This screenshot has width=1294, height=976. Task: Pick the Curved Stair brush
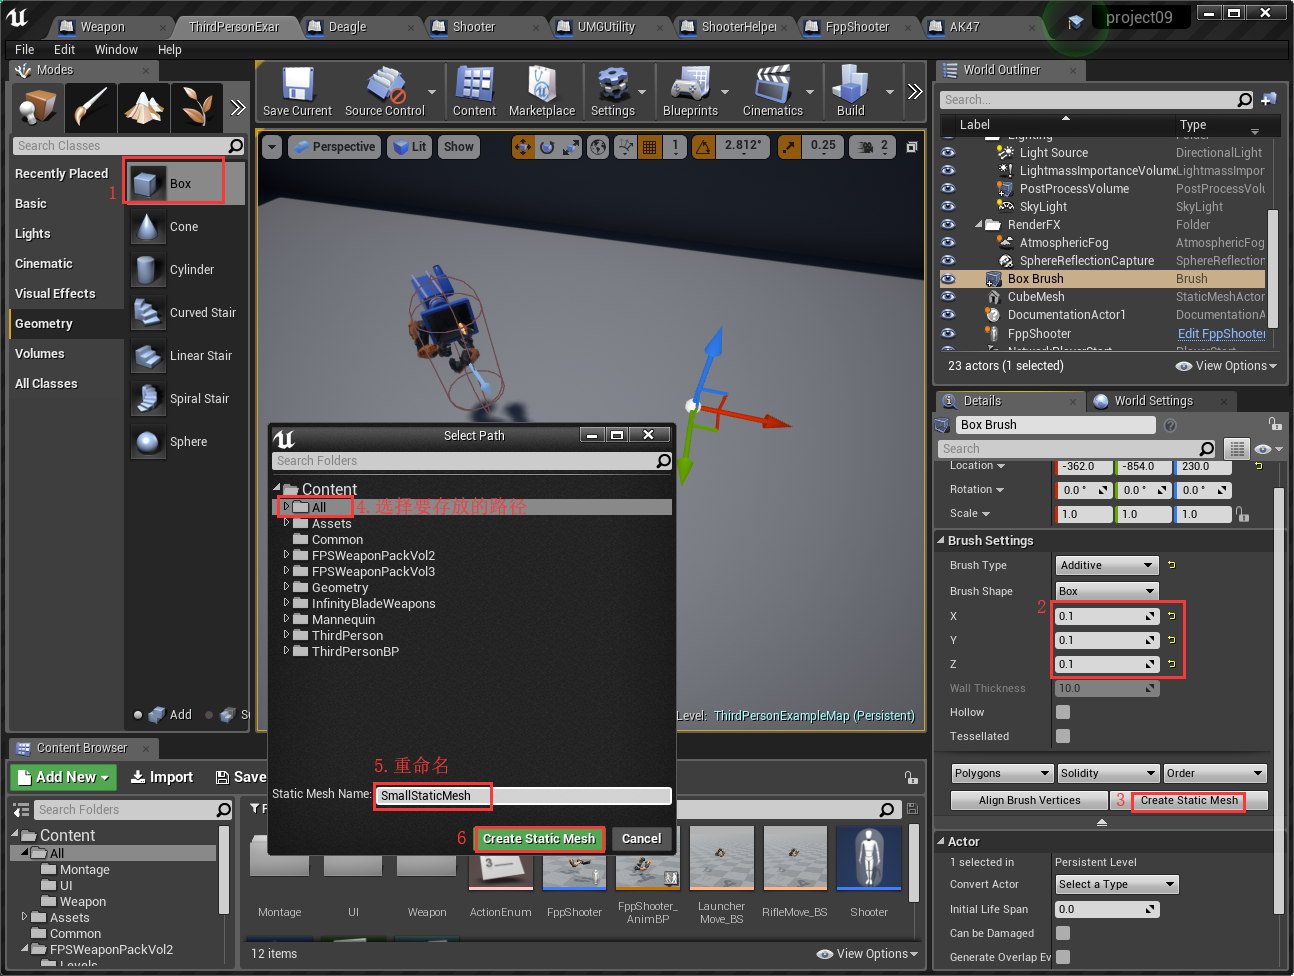(x=186, y=313)
